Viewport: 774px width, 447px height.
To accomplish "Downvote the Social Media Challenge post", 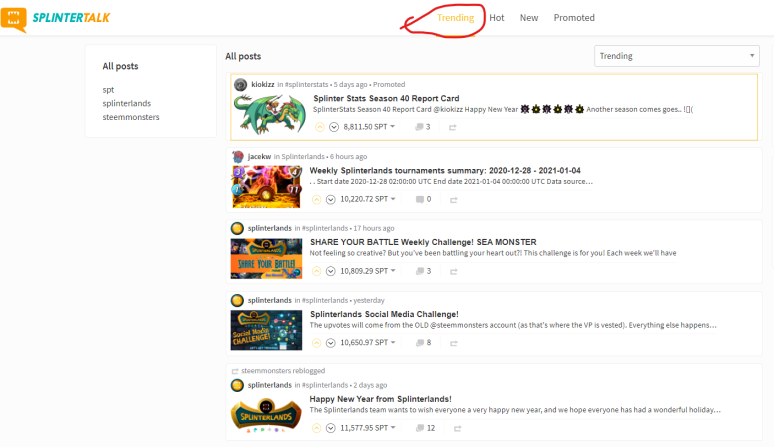I will click(331, 343).
